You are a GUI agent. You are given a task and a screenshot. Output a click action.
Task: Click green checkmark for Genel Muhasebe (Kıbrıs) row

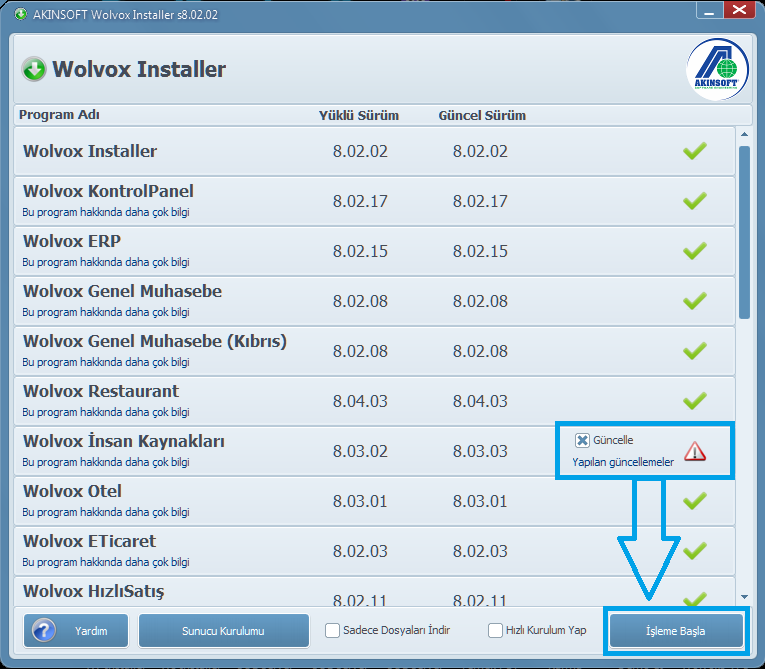[x=695, y=351]
